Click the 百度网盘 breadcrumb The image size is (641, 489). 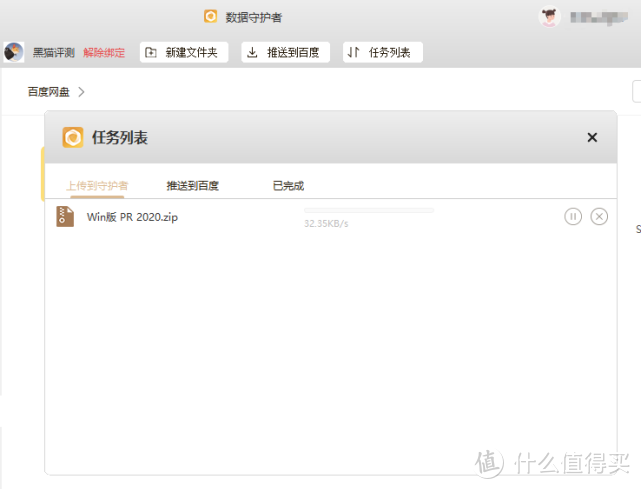pos(49,92)
